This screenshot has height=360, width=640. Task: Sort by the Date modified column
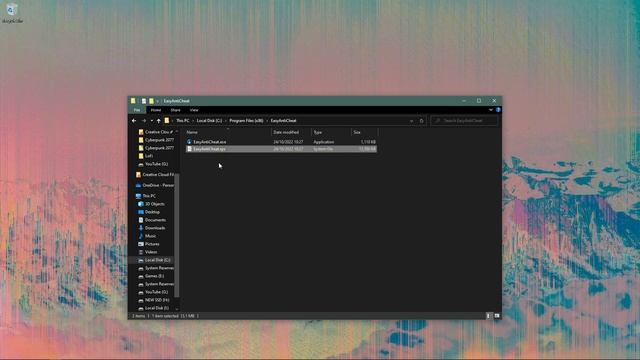[x=291, y=132]
